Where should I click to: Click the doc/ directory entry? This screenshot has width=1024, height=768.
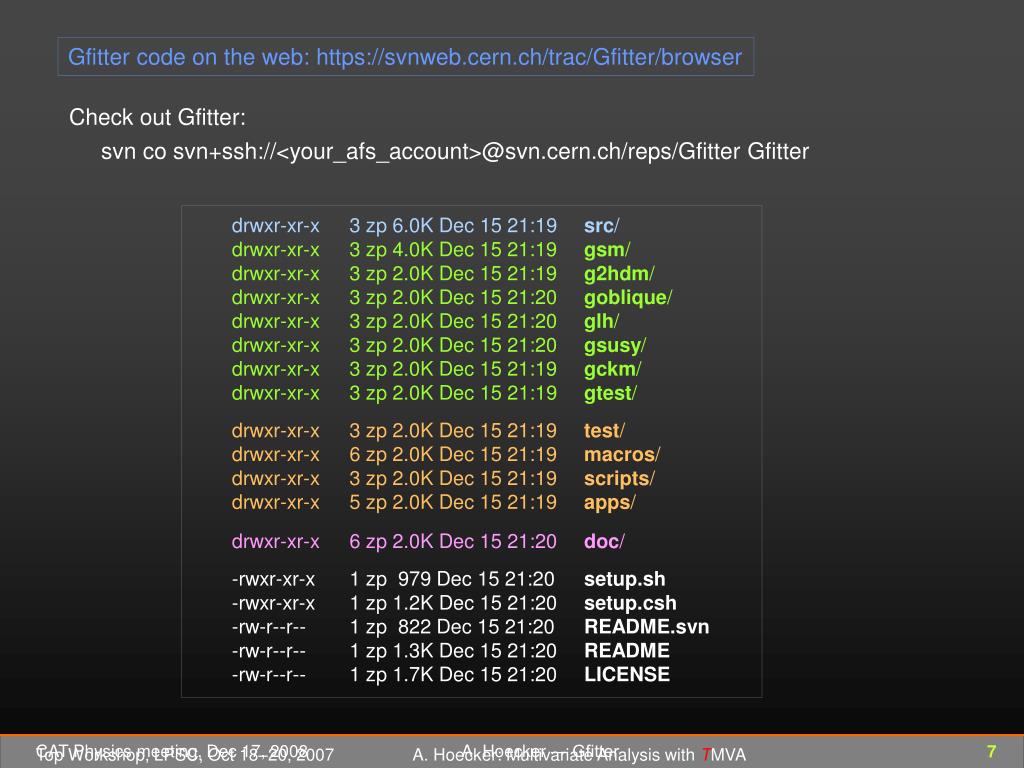[604, 541]
